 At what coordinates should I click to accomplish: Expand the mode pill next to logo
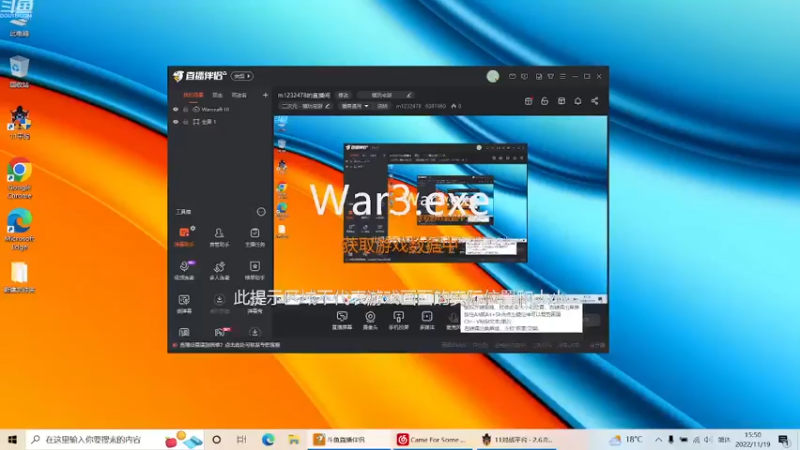point(242,76)
